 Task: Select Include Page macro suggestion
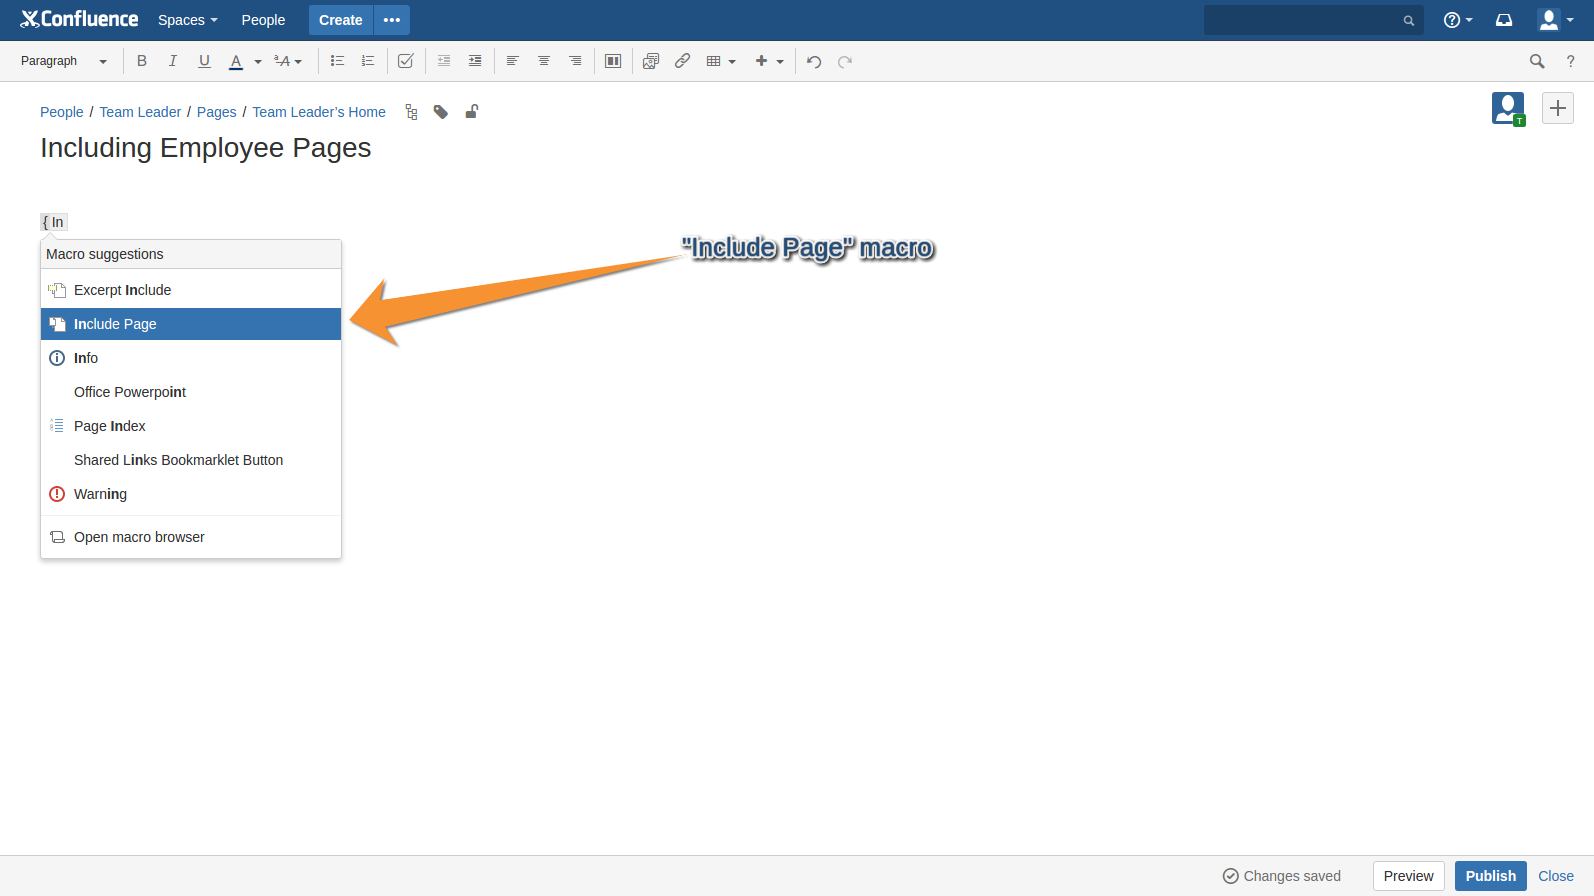tap(190, 324)
